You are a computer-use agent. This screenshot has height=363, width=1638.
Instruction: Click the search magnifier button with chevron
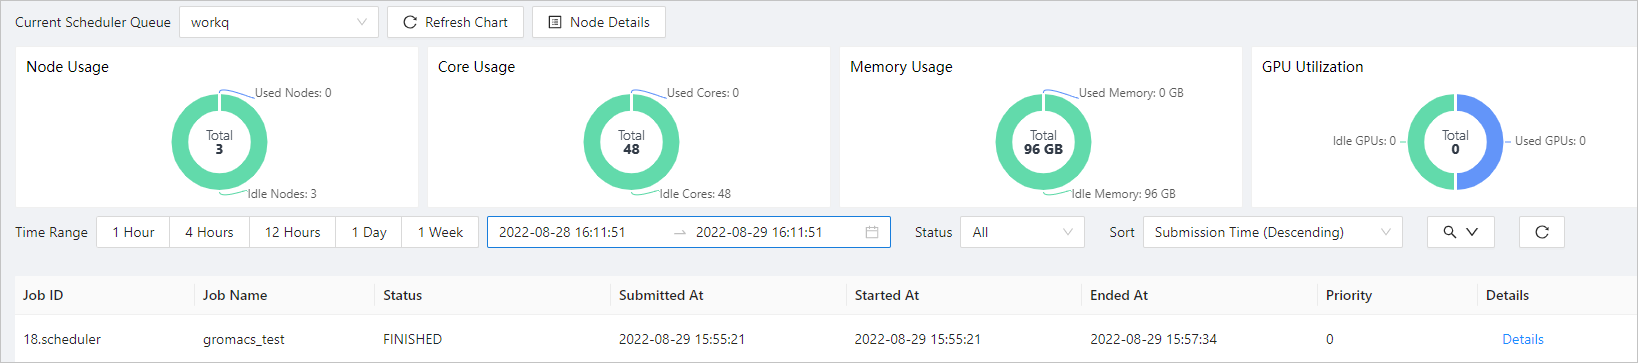1461,232
